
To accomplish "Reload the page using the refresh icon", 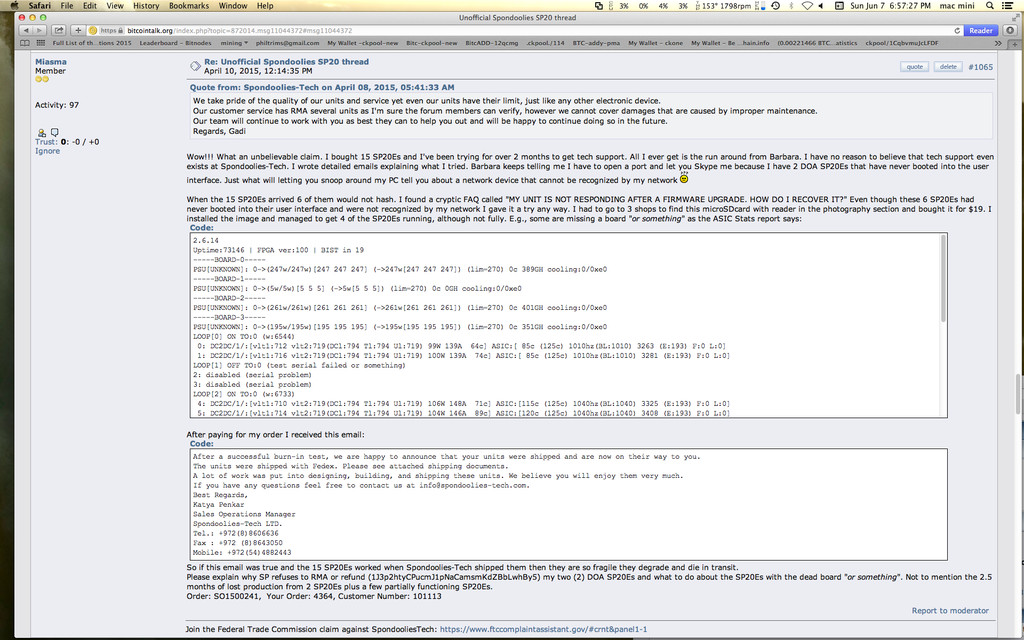I will [x=957, y=31].
